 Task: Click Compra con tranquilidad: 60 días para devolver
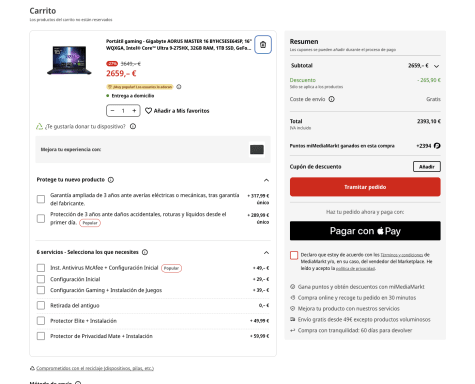(355, 330)
